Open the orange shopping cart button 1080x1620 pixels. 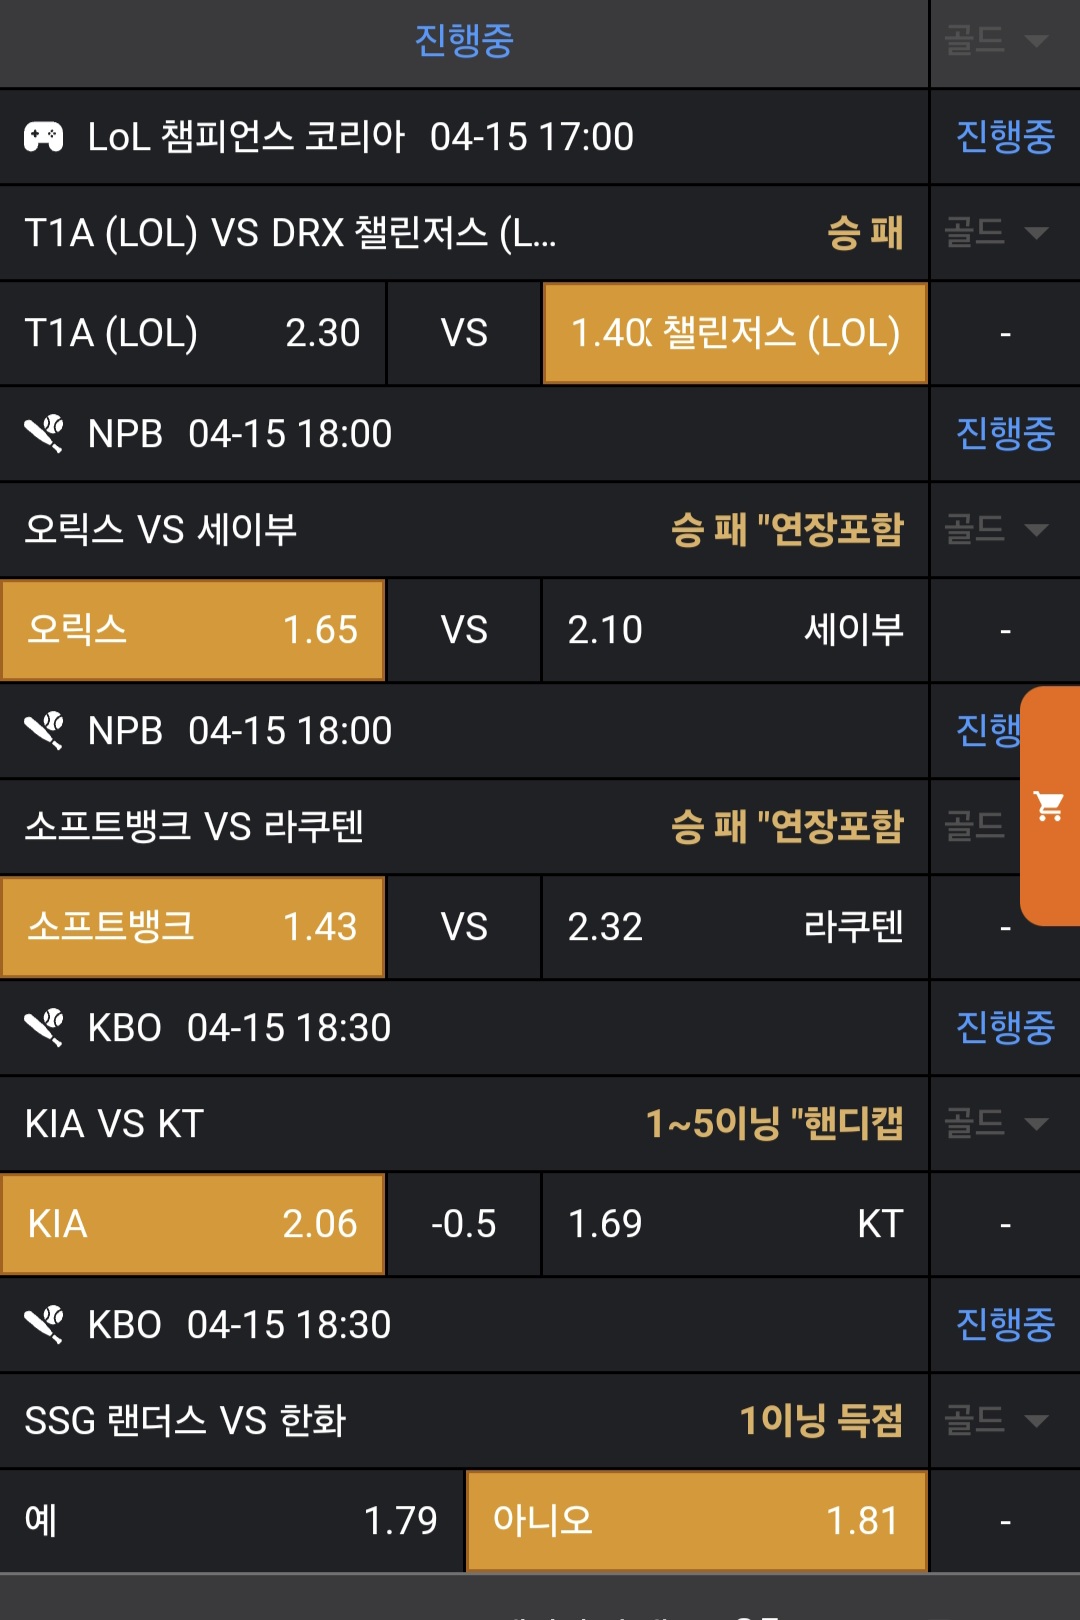[1049, 806]
